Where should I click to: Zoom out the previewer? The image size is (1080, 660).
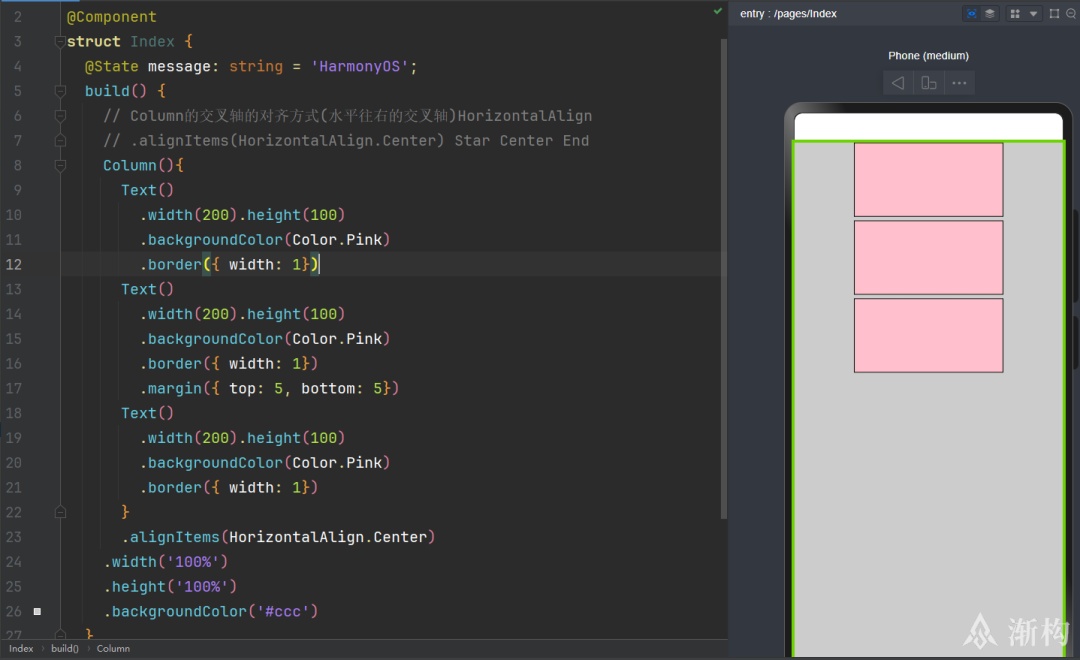(1071, 14)
